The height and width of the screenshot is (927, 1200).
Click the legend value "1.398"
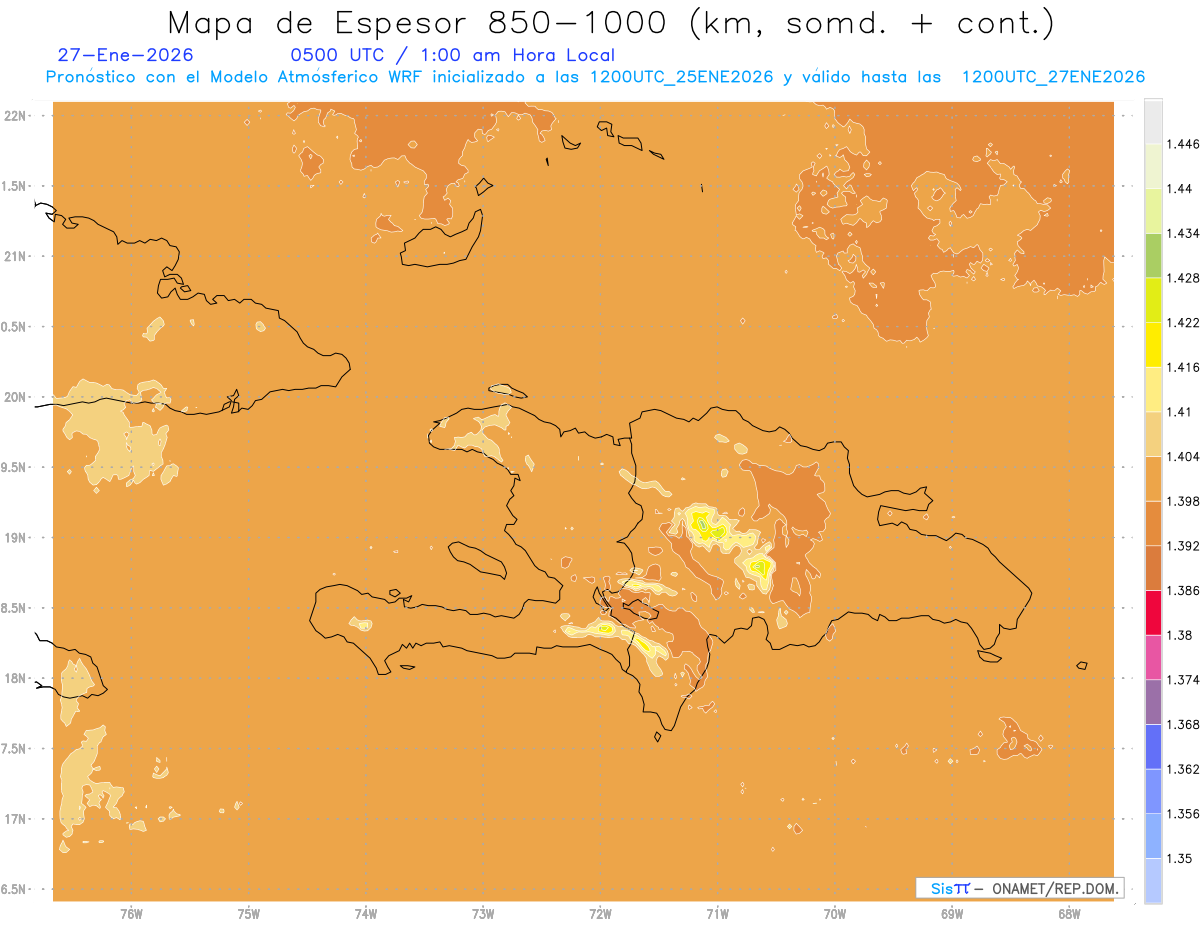[1184, 501]
